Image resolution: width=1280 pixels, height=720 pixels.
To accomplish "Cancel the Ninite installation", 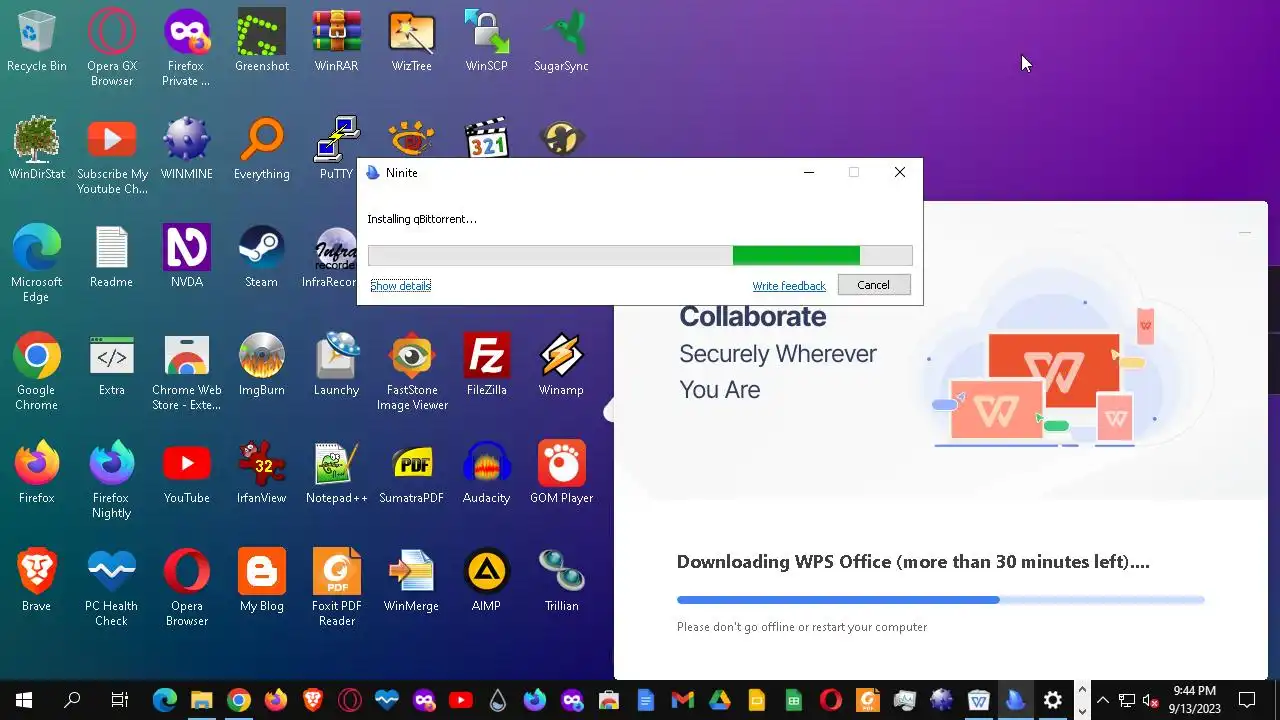I will [873, 285].
